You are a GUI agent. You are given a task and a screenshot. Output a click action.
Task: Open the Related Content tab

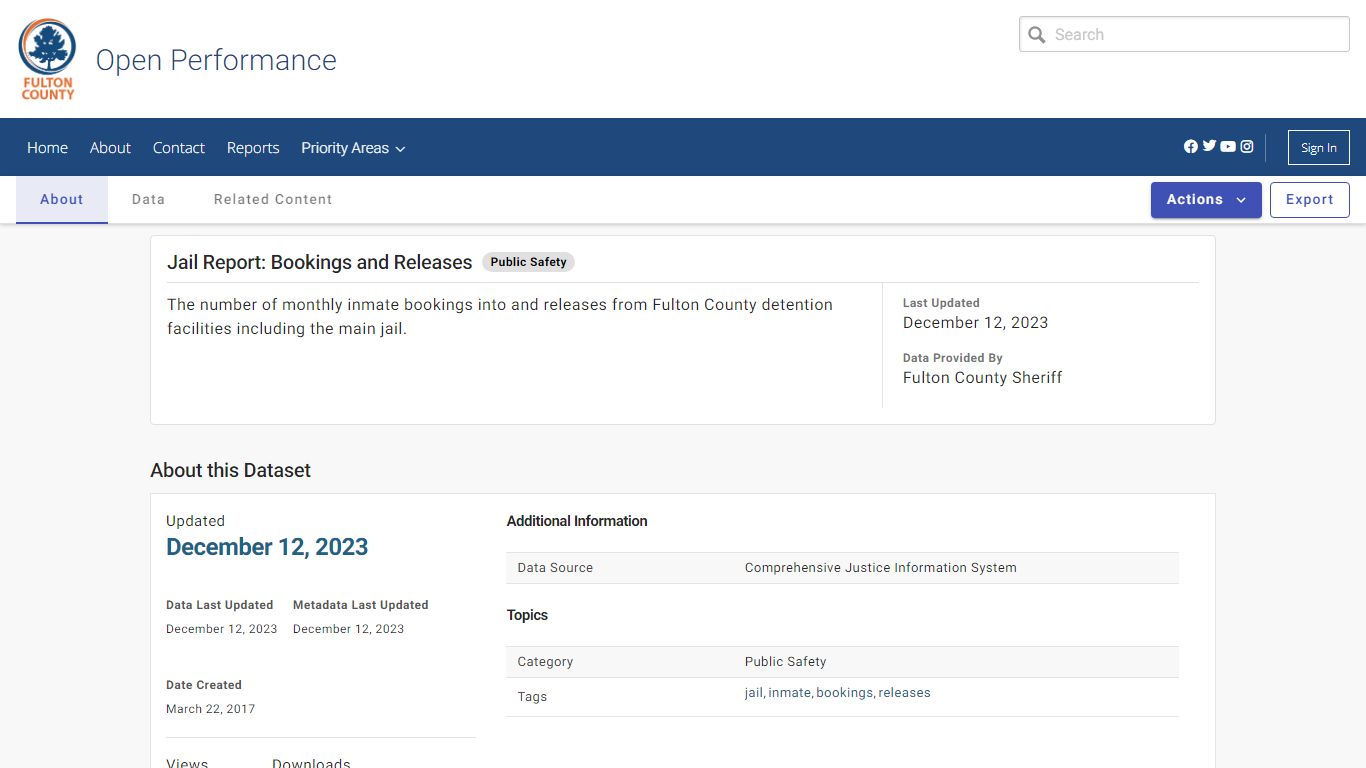coord(272,199)
